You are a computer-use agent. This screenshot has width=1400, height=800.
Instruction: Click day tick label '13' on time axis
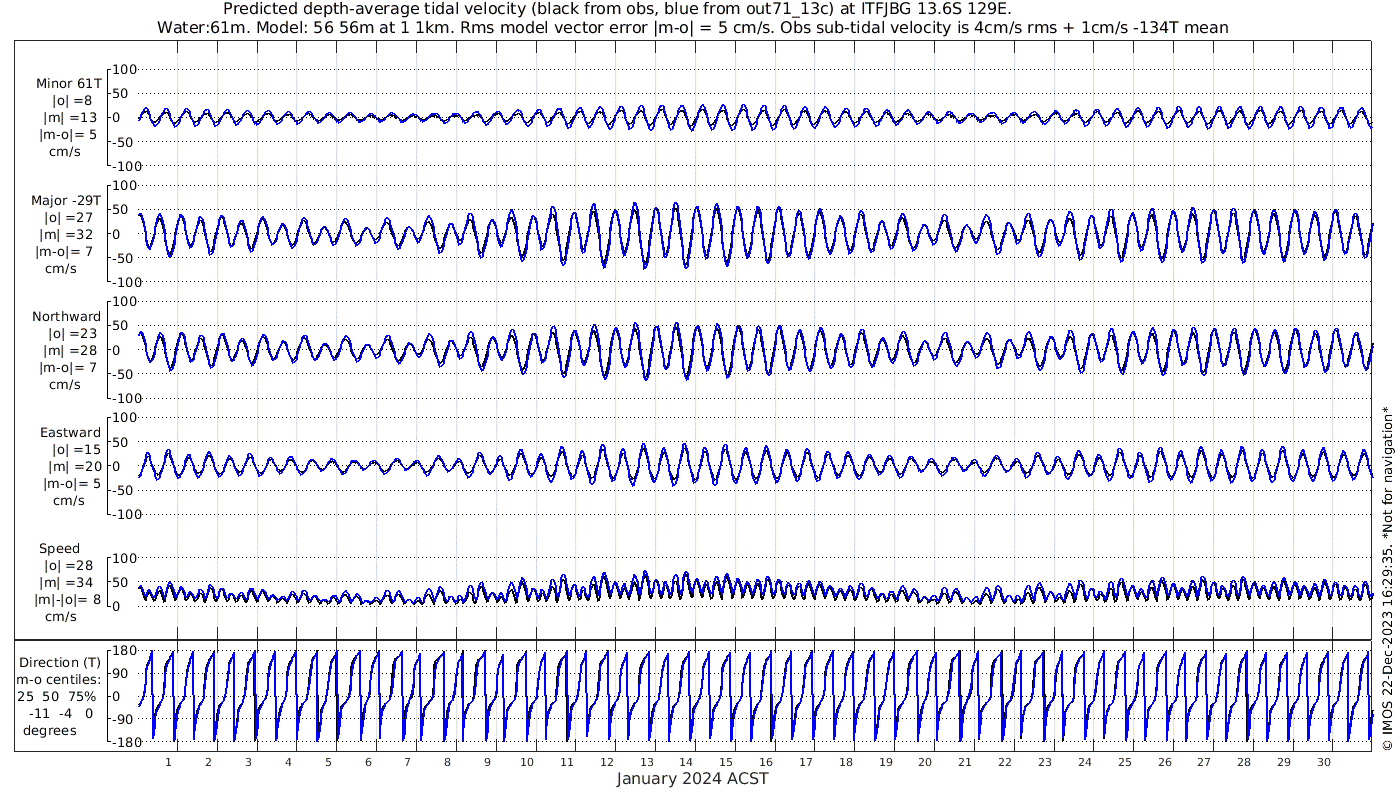[x=647, y=762]
